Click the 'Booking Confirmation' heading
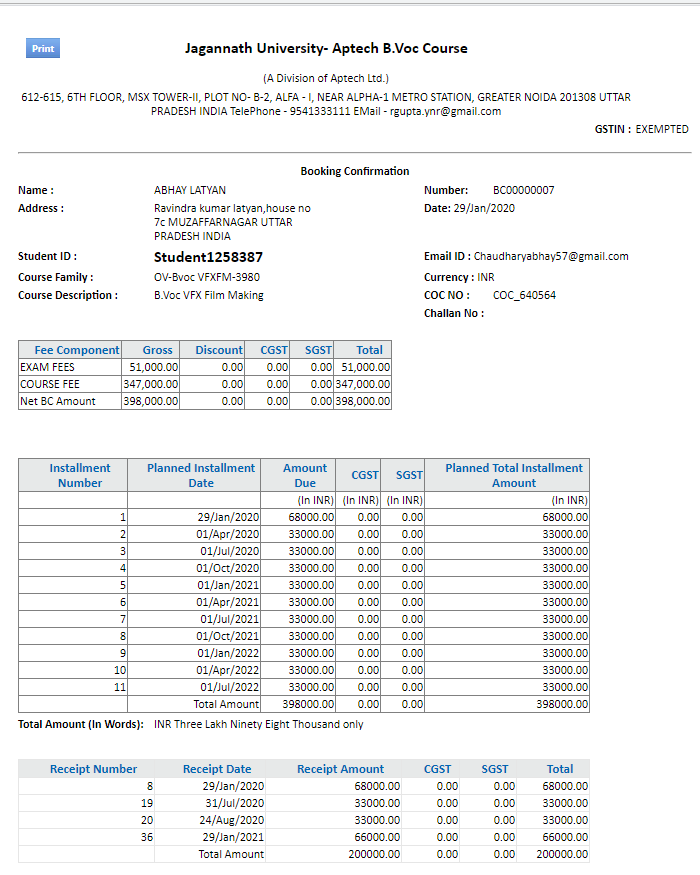 (x=354, y=171)
